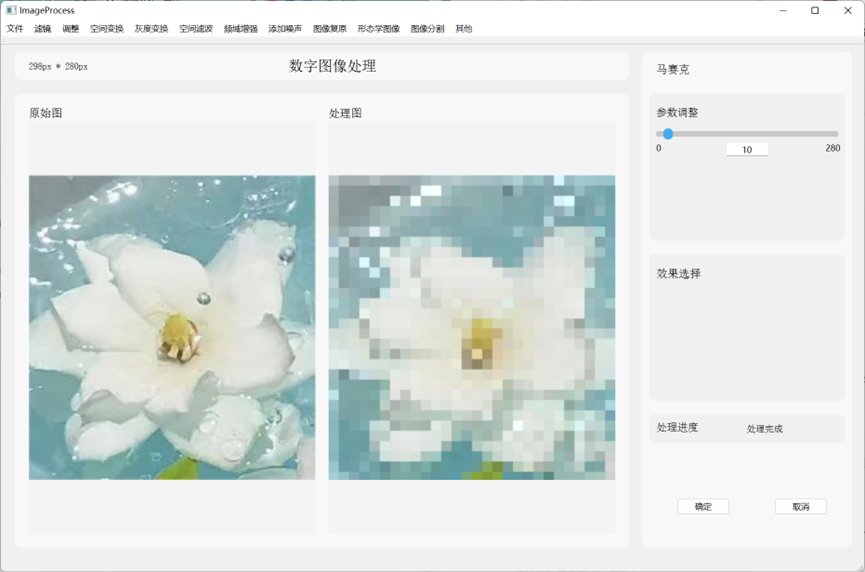Open the 图像复原 menu
The width and height of the screenshot is (865, 572).
click(330, 29)
